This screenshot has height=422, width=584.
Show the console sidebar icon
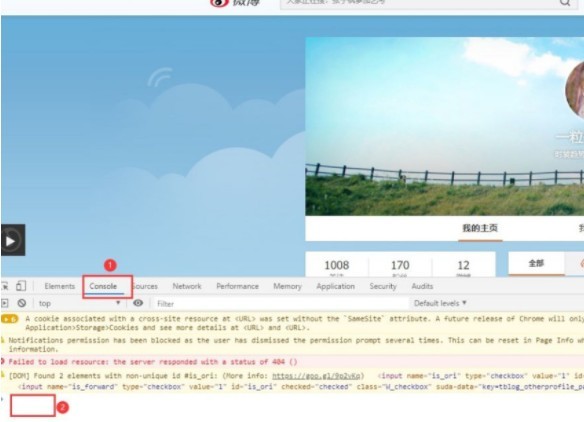pos(4,303)
